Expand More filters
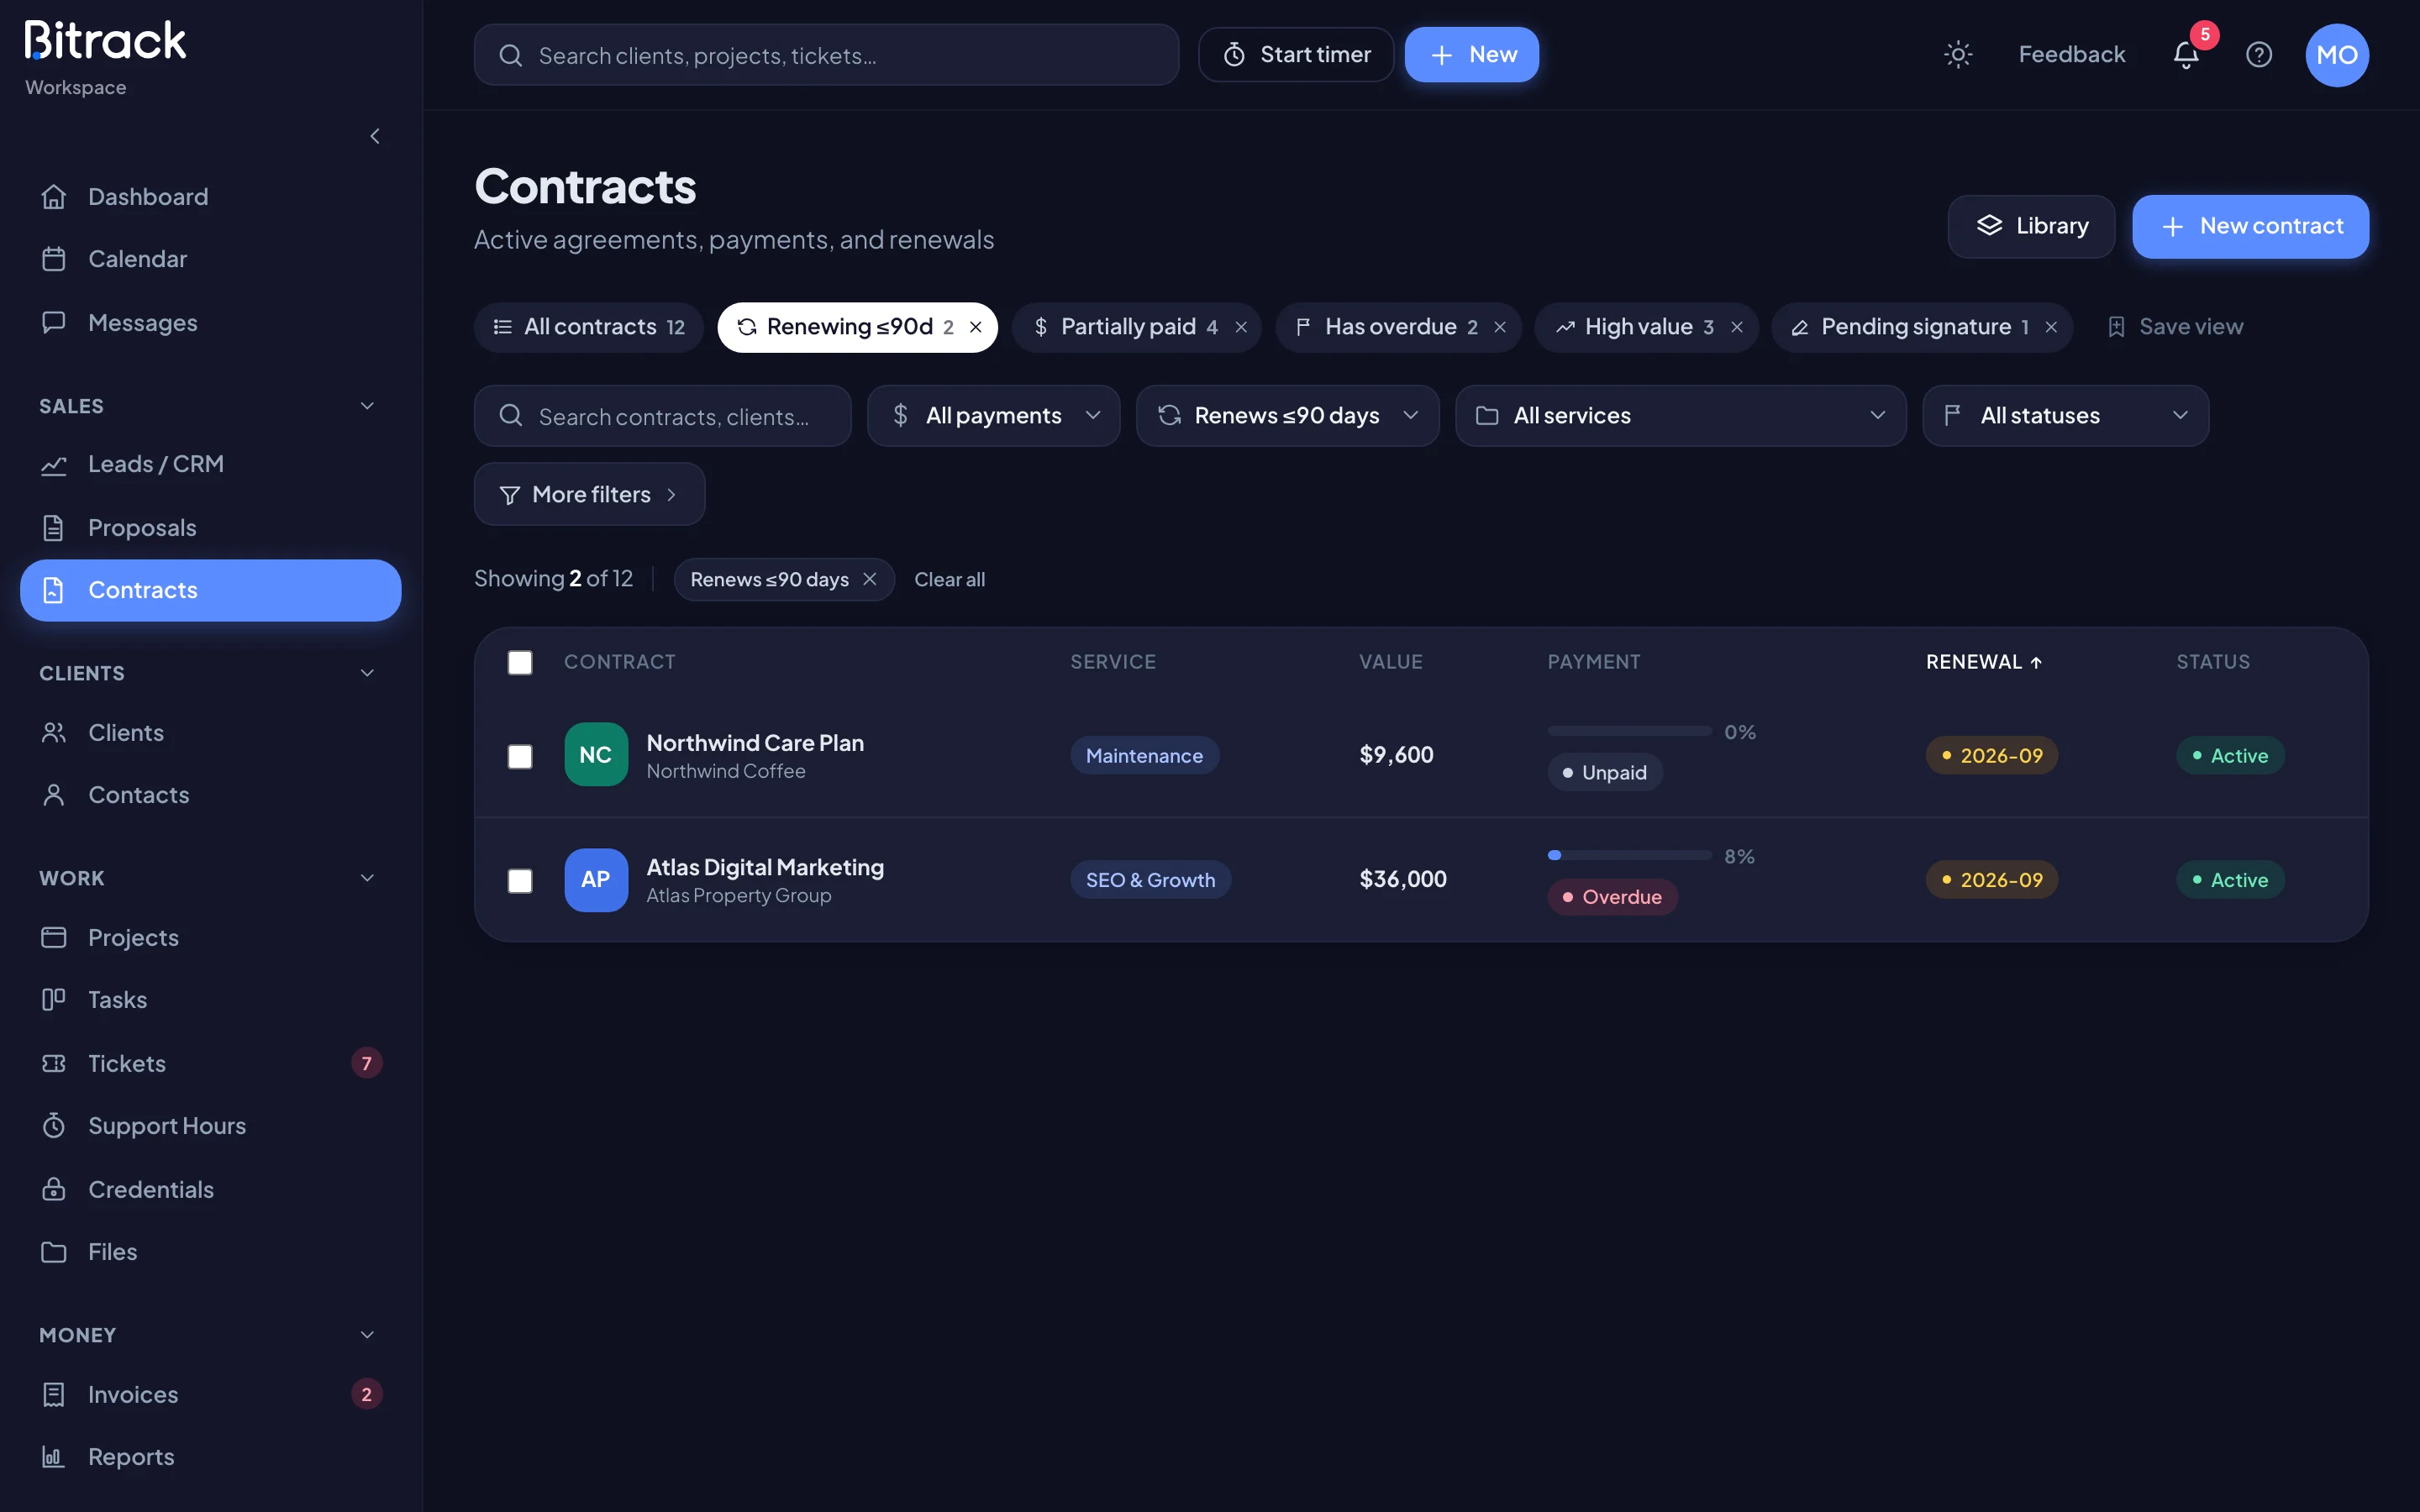This screenshot has width=2420, height=1512. pyautogui.click(x=589, y=494)
